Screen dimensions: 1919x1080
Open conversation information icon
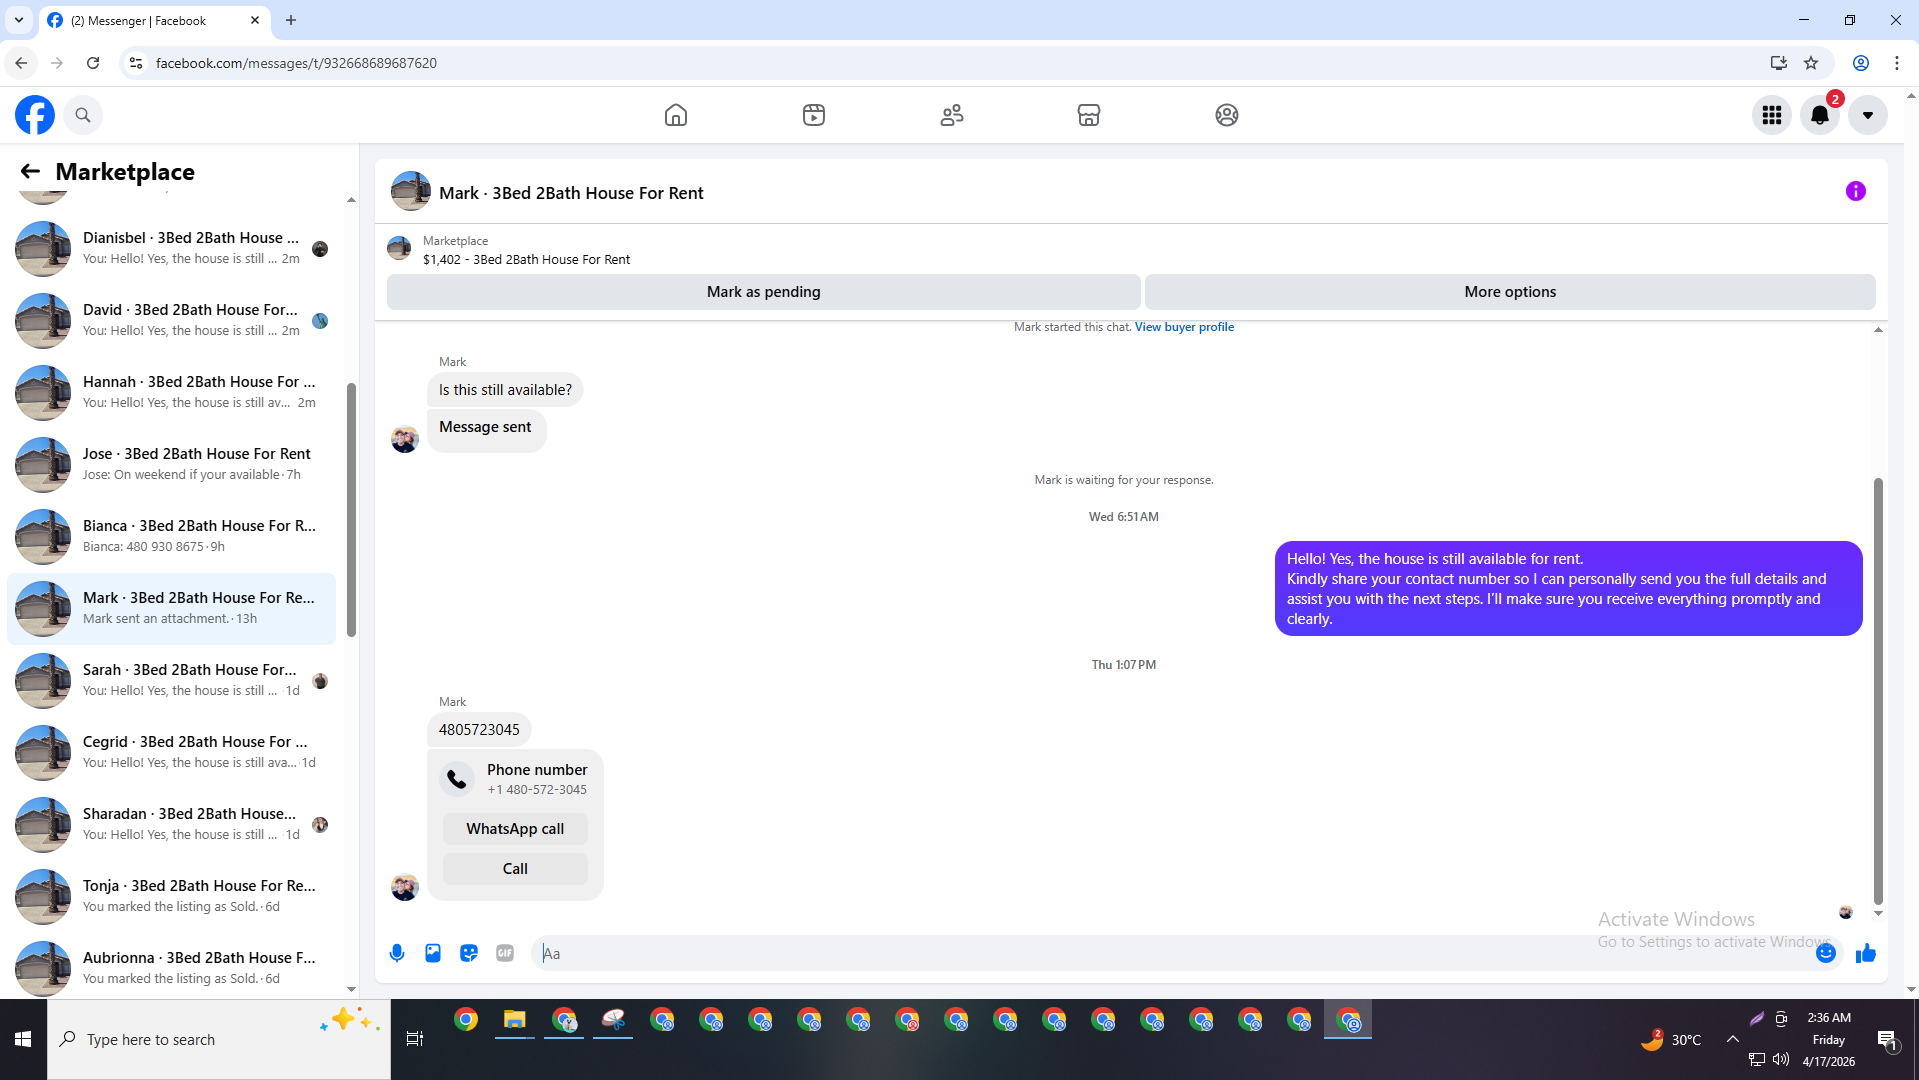tap(1856, 191)
